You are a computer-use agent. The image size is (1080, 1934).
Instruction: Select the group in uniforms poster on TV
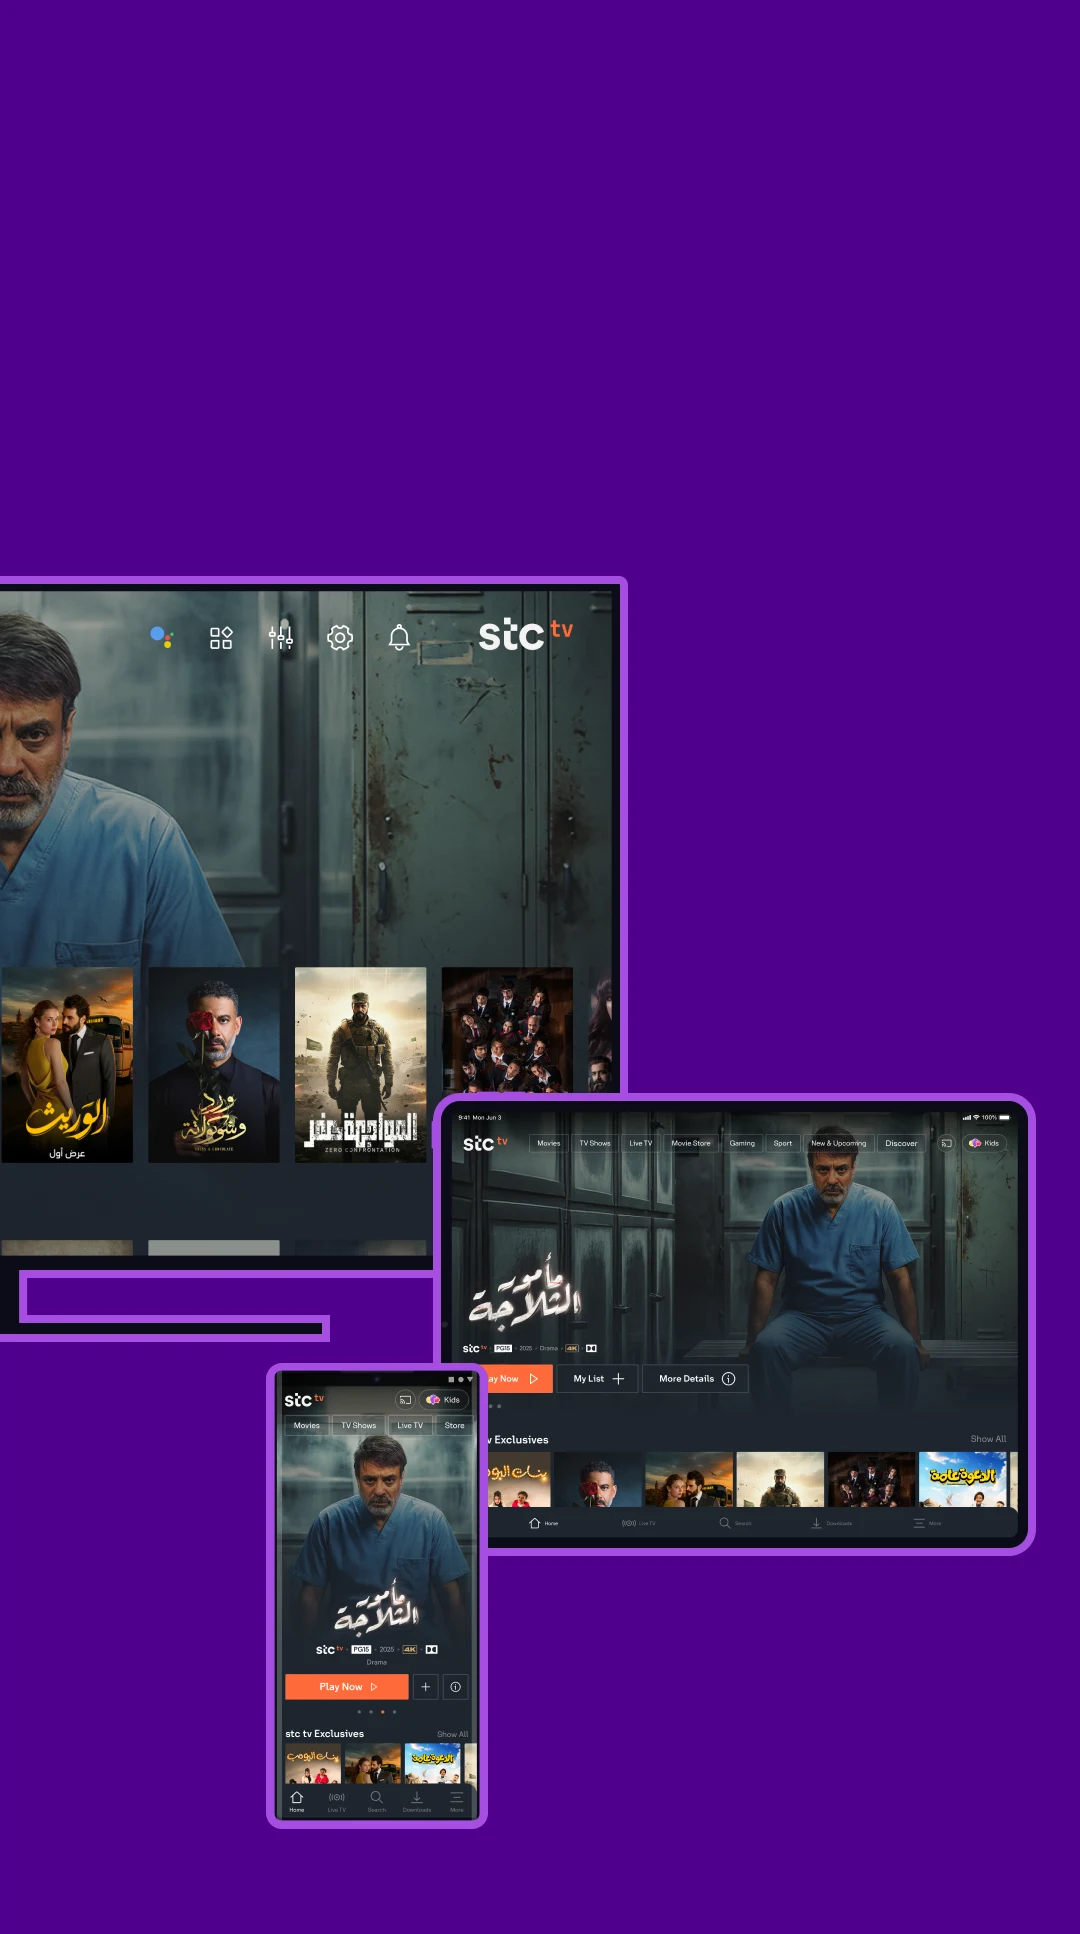(507, 1030)
